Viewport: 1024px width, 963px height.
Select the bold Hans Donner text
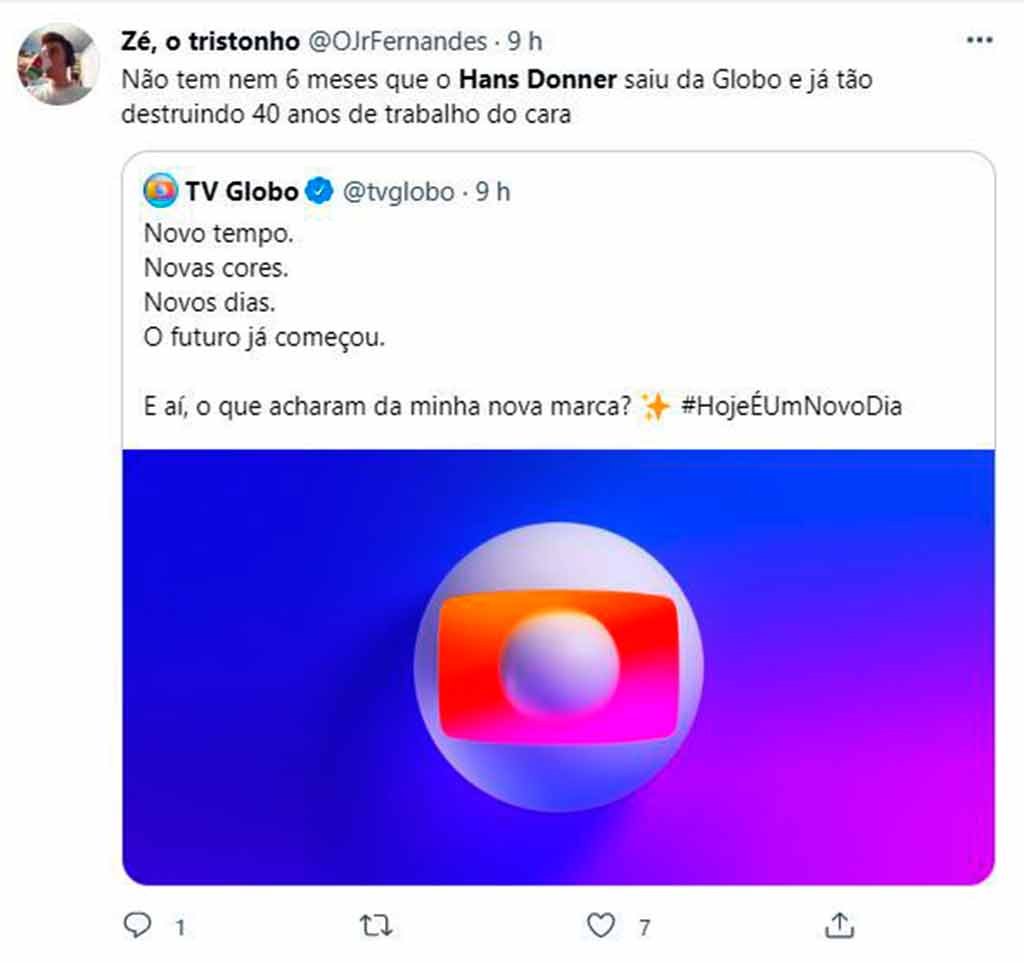pyautogui.click(x=537, y=80)
